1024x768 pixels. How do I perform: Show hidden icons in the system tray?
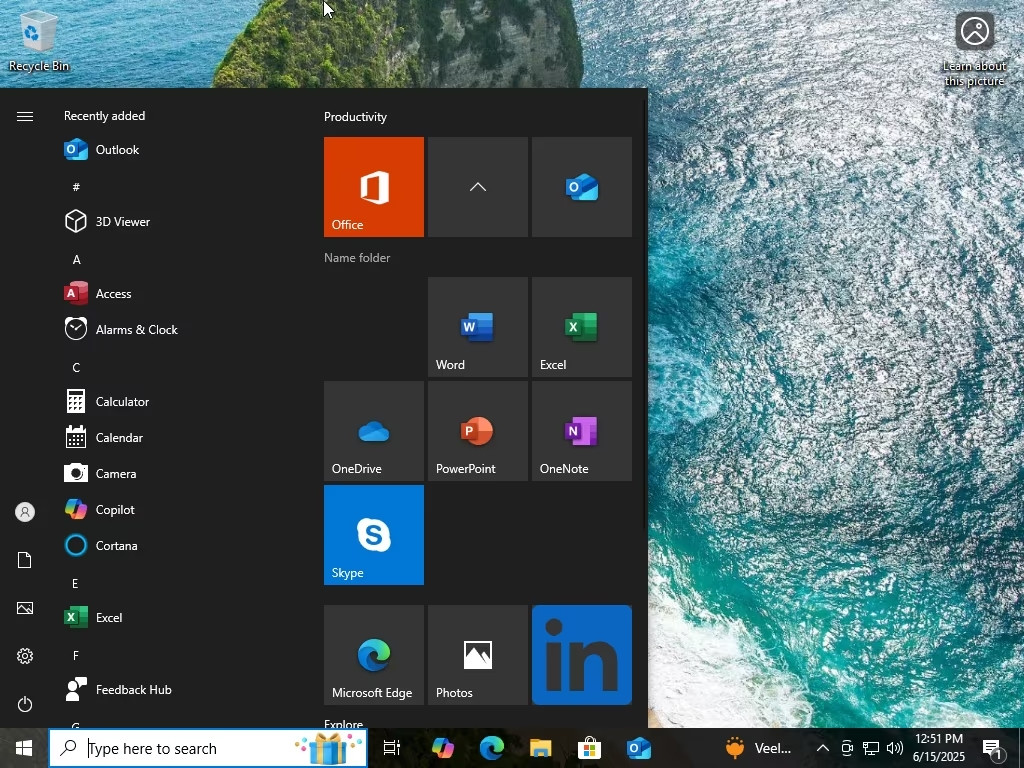tap(822, 748)
